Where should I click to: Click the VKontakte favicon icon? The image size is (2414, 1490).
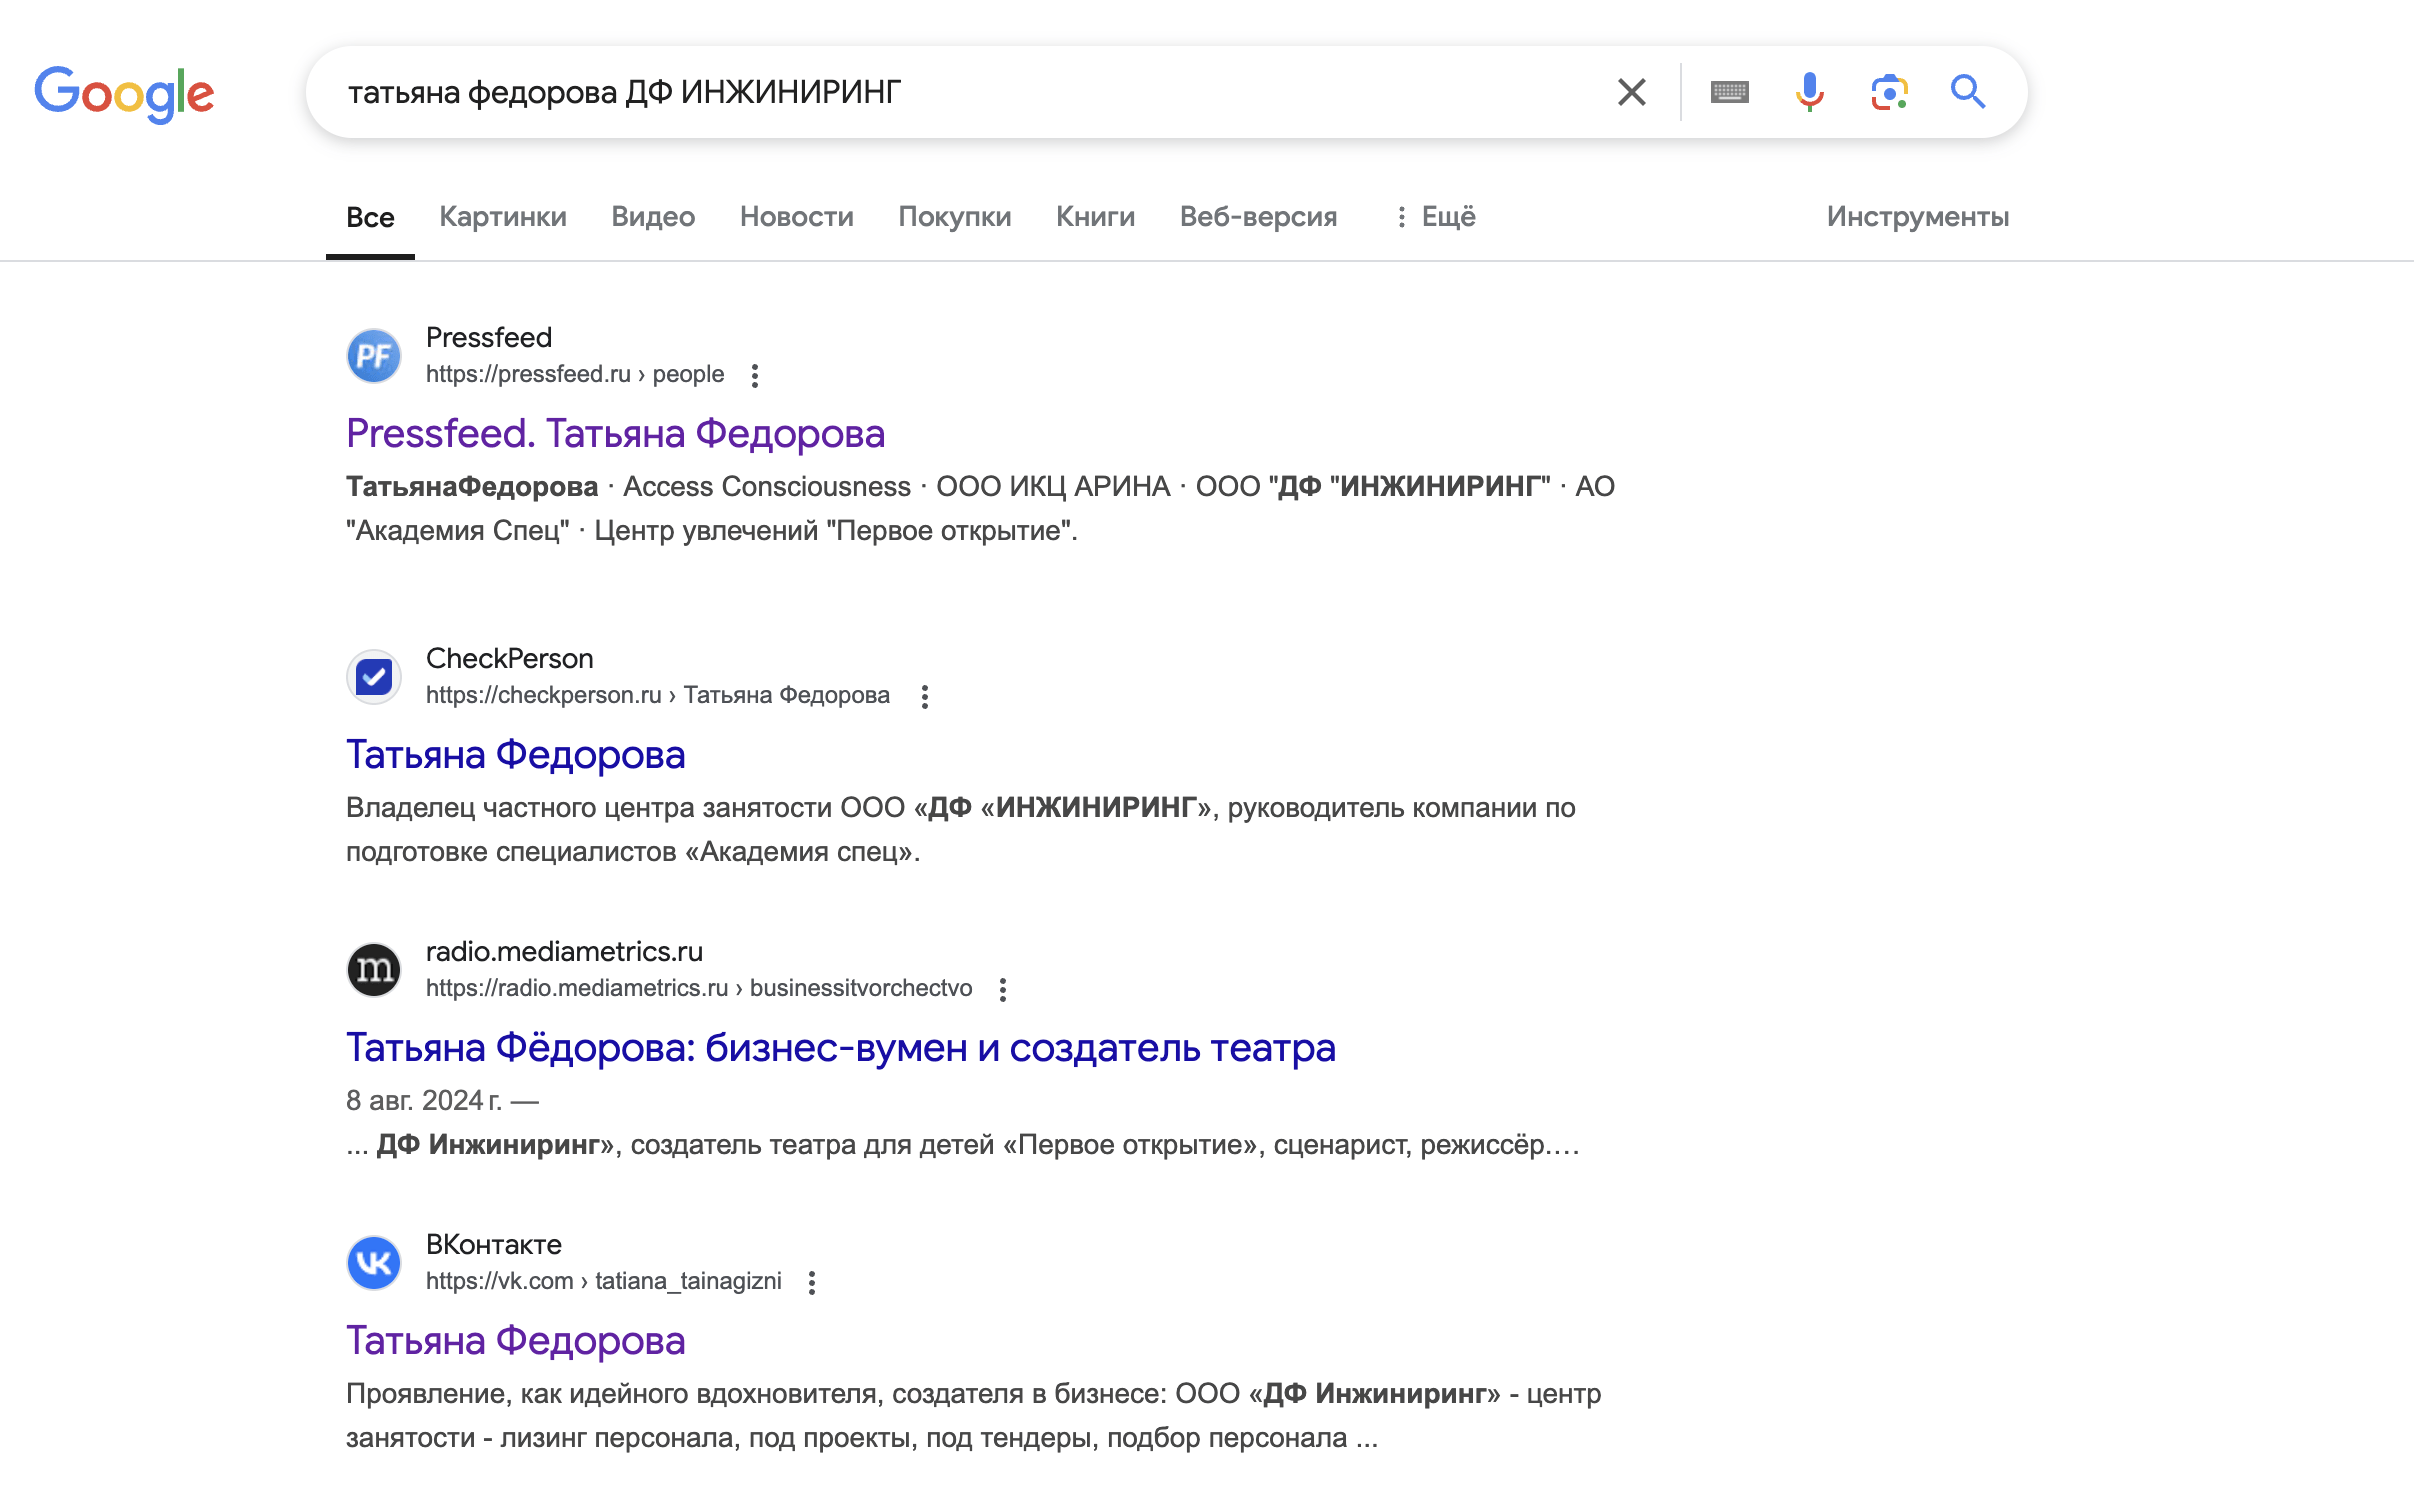pyautogui.click(x=373, y=1263)
